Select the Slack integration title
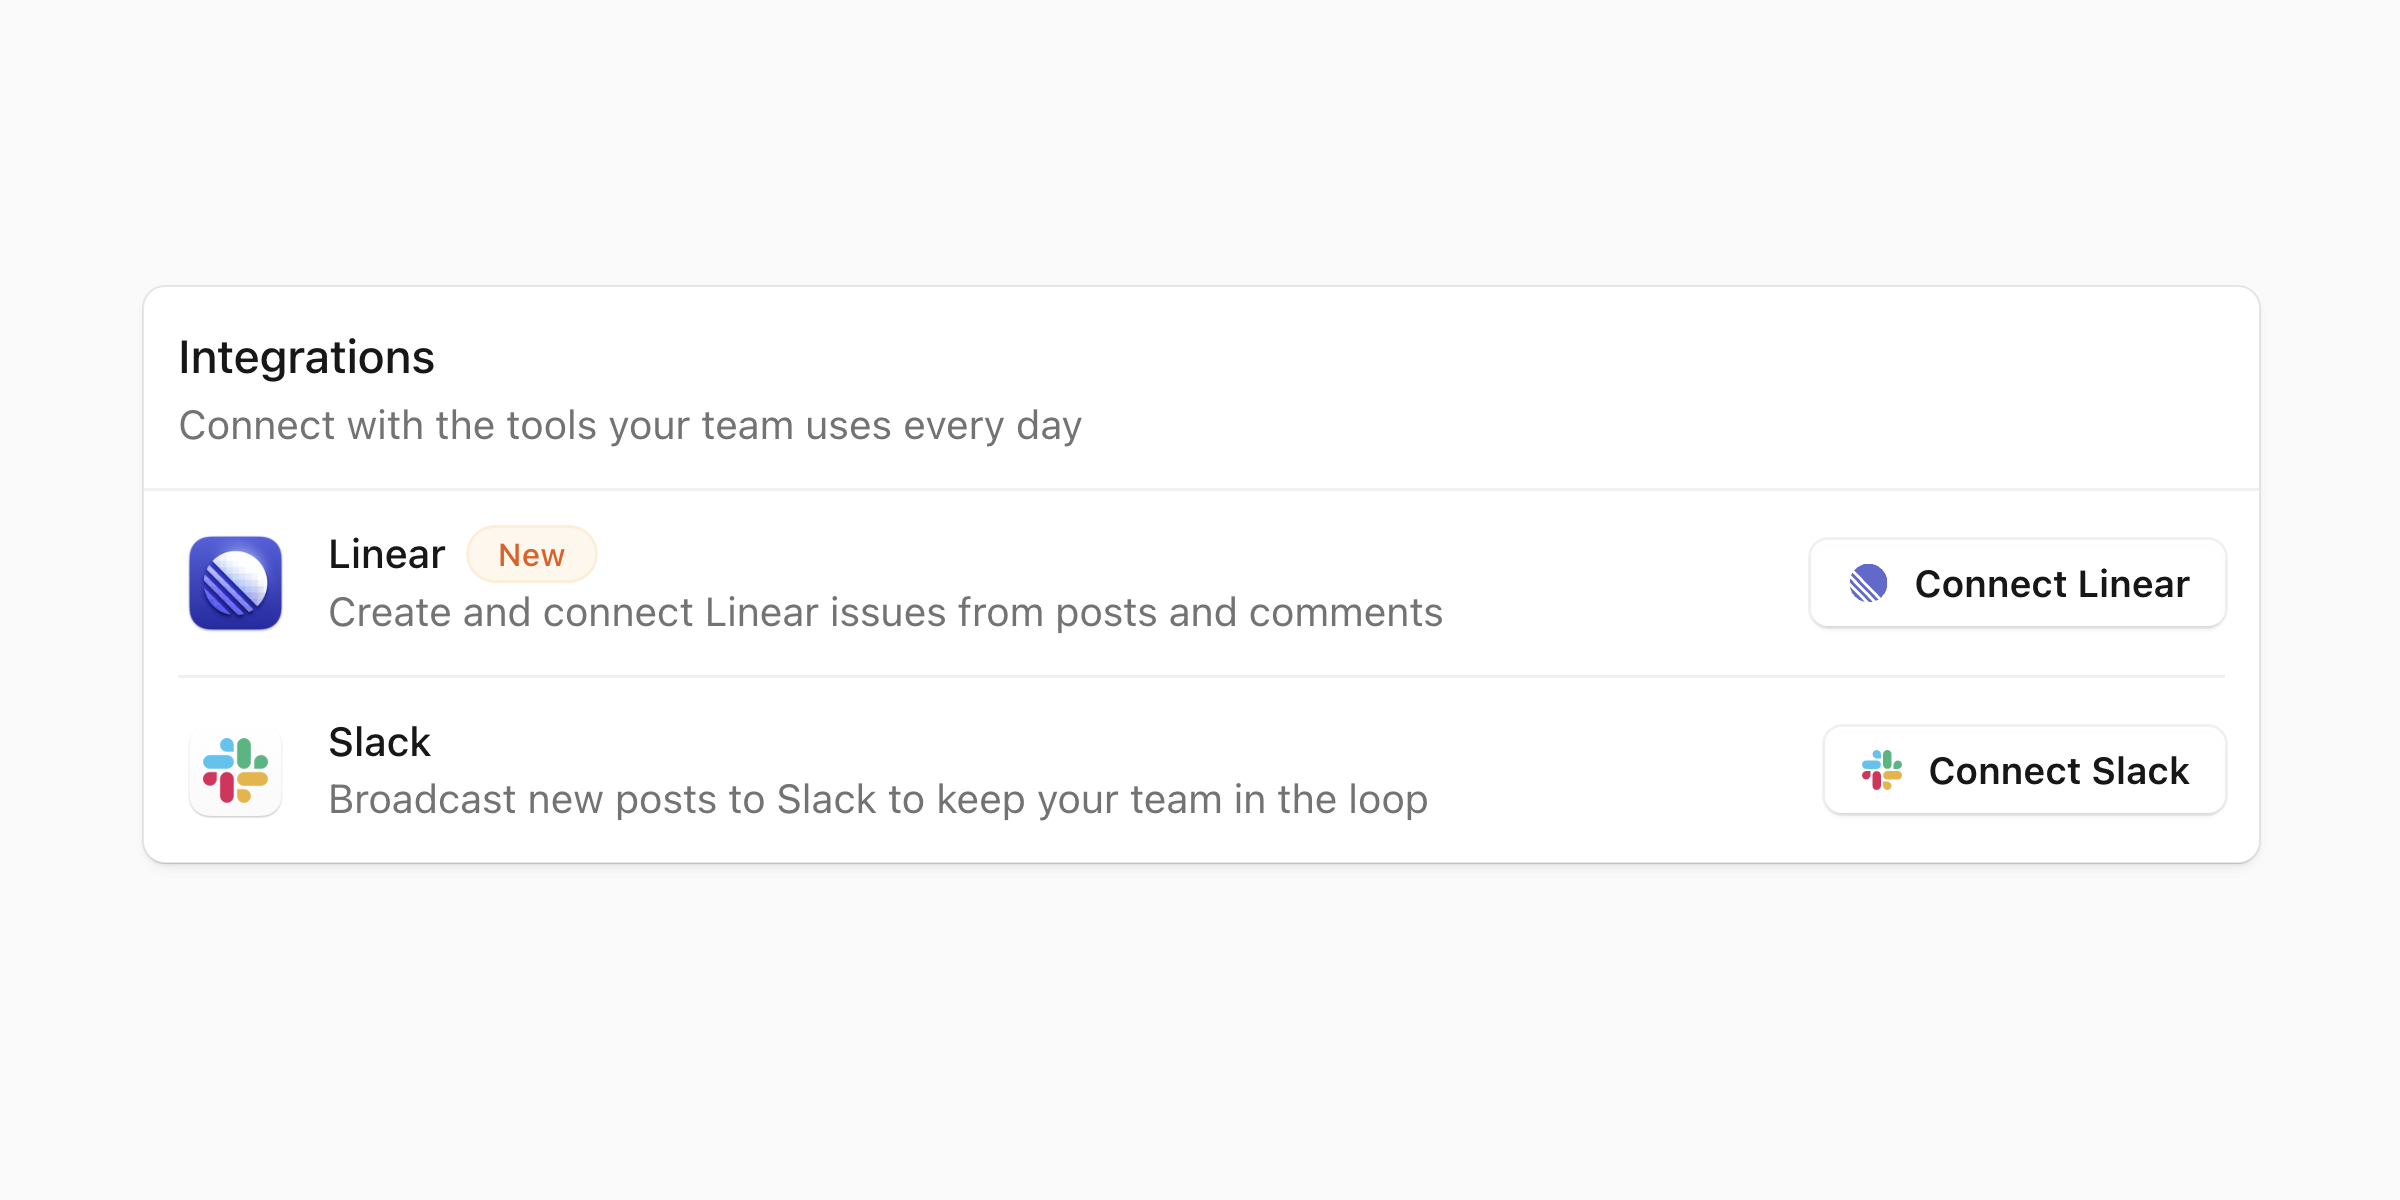This screenshot has width=2400, height=1200. pyautogui.click(x=379, y=743)
